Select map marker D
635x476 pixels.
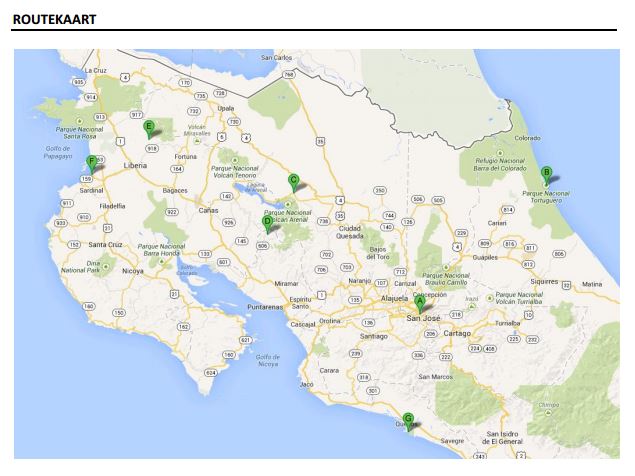[x=267, y=224]
